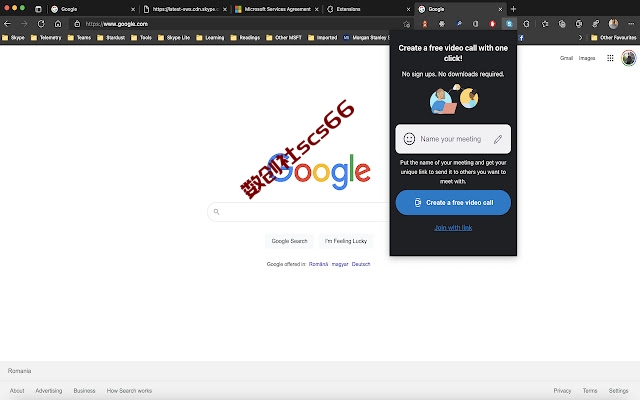Open the Skype bookmarks folder
The height and width of the screenshot is (400, 640).
point(13,38)
